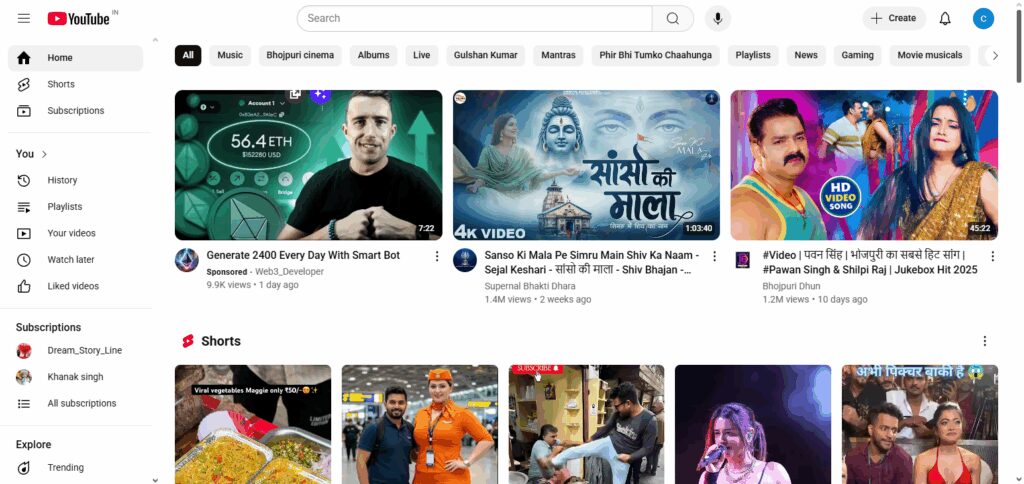The image size is (1024, 484).
Task: Open the Pawan Singh jukebox video thumbnail
Action: click(864, 165)
